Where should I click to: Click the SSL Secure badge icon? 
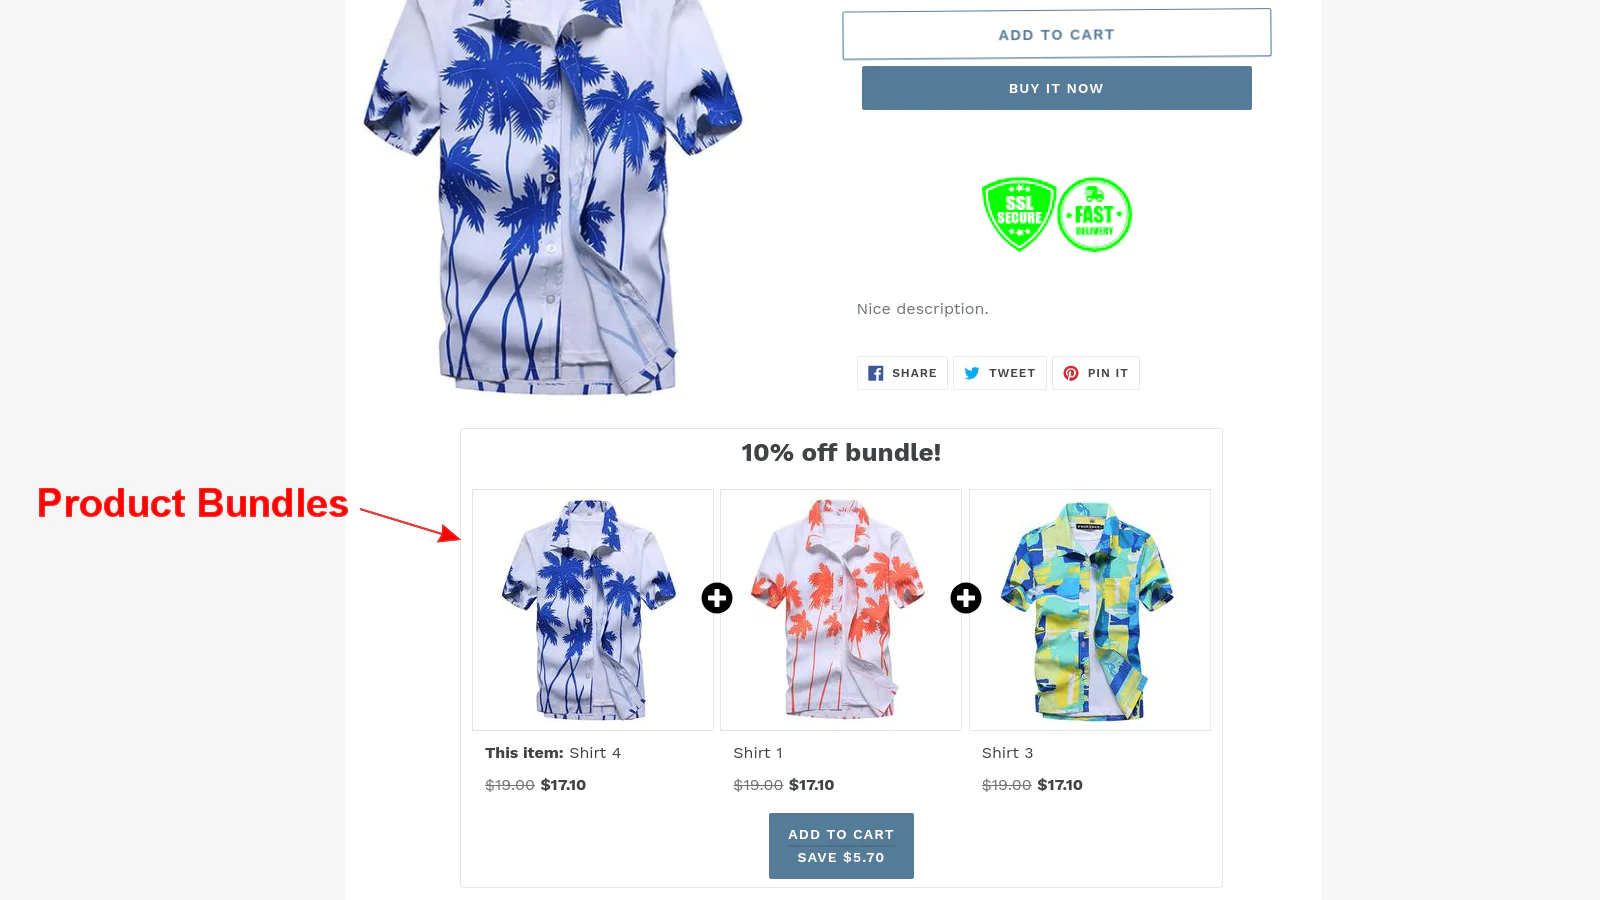tap(1019, 214)
